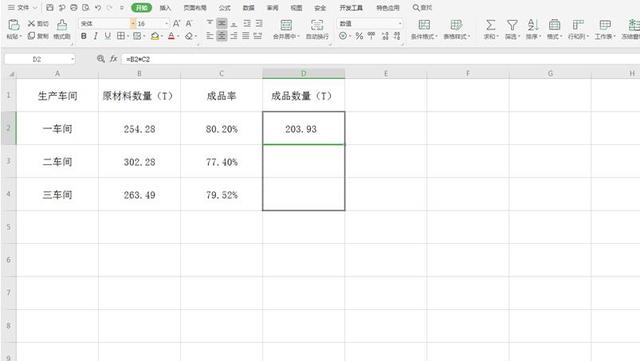This screenshot has width=640, height=361.
Task: Select column D header
Action: (304, 74)
